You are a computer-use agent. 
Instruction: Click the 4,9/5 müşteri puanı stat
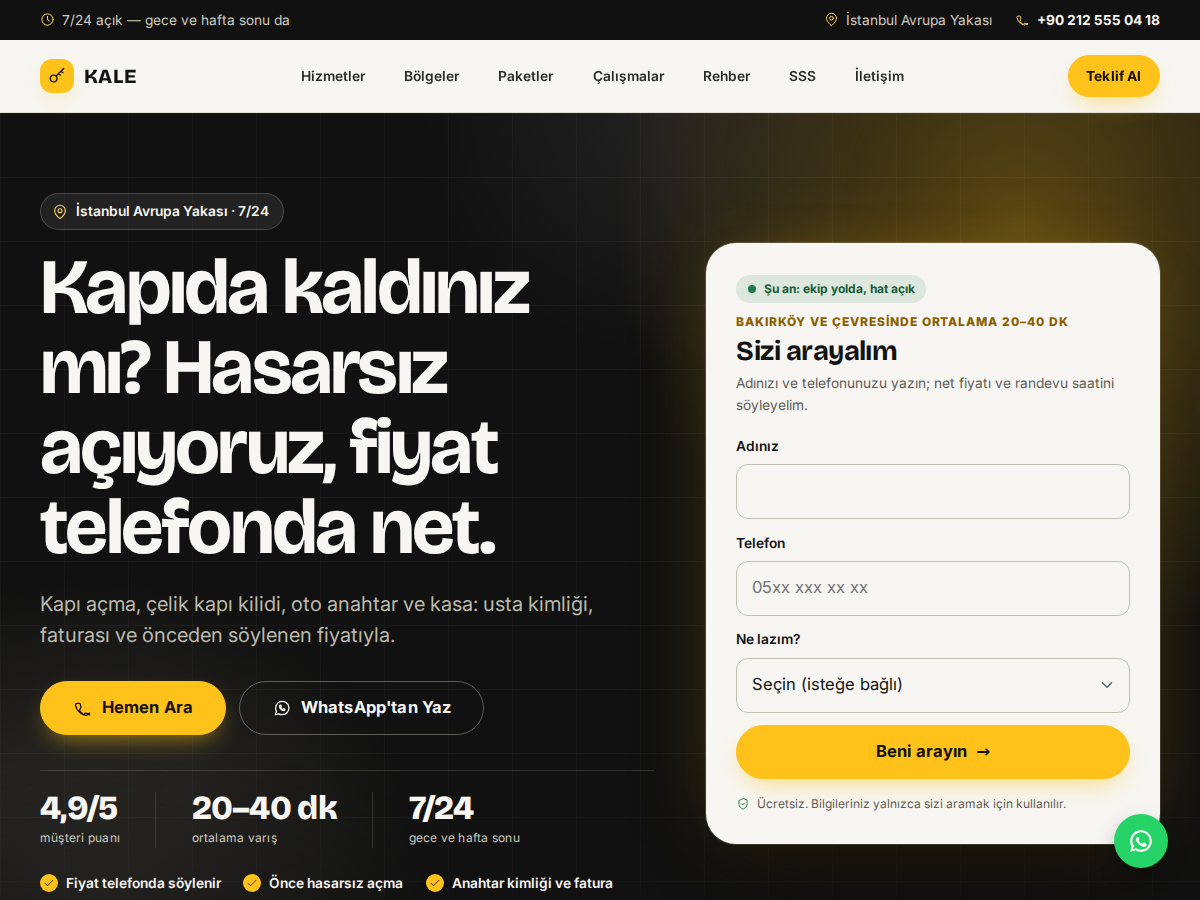coord(80,819)
